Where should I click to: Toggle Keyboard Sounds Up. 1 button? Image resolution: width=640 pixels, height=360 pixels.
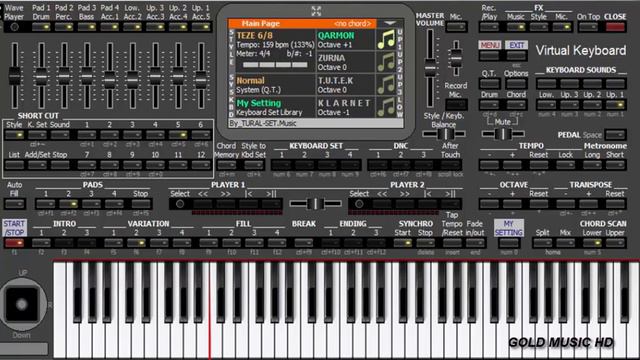615,104
